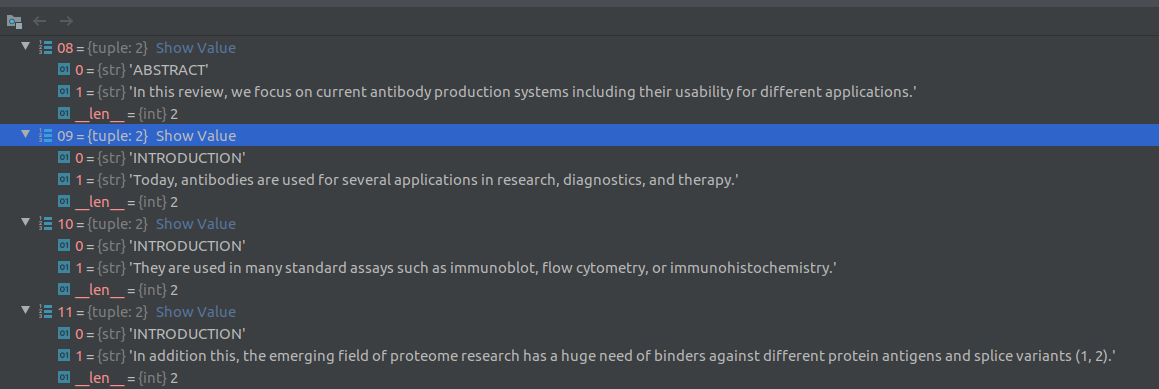Open Show Value link for item 11

pyautogui.click(x=196, y=311)
